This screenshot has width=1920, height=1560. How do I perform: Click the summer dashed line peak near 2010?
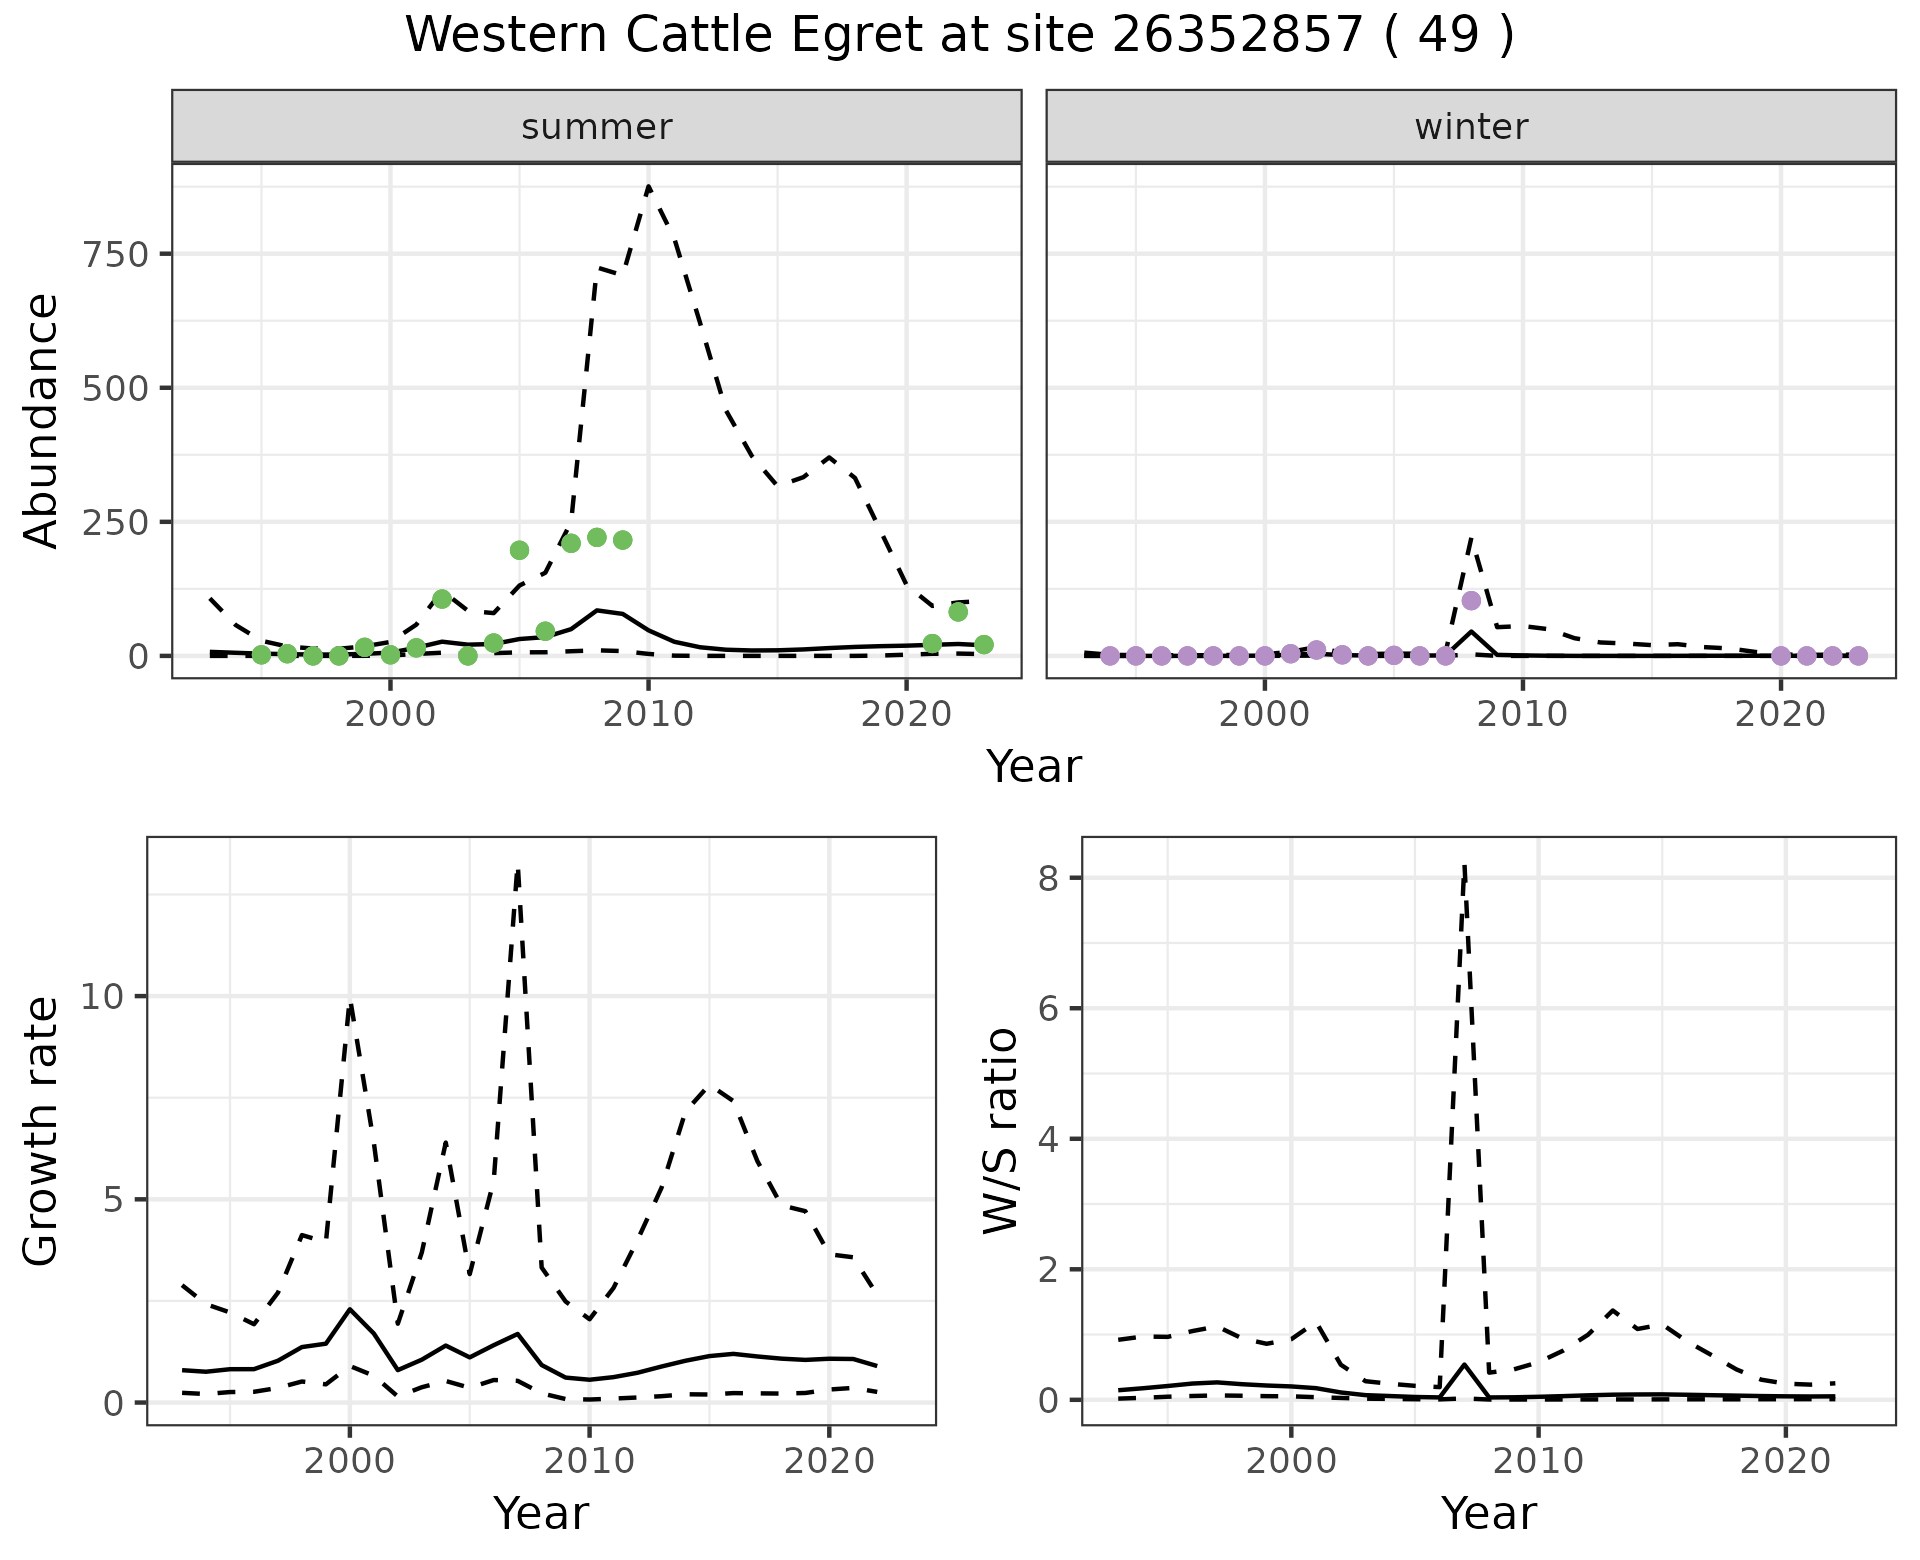[x=649, y=187]
